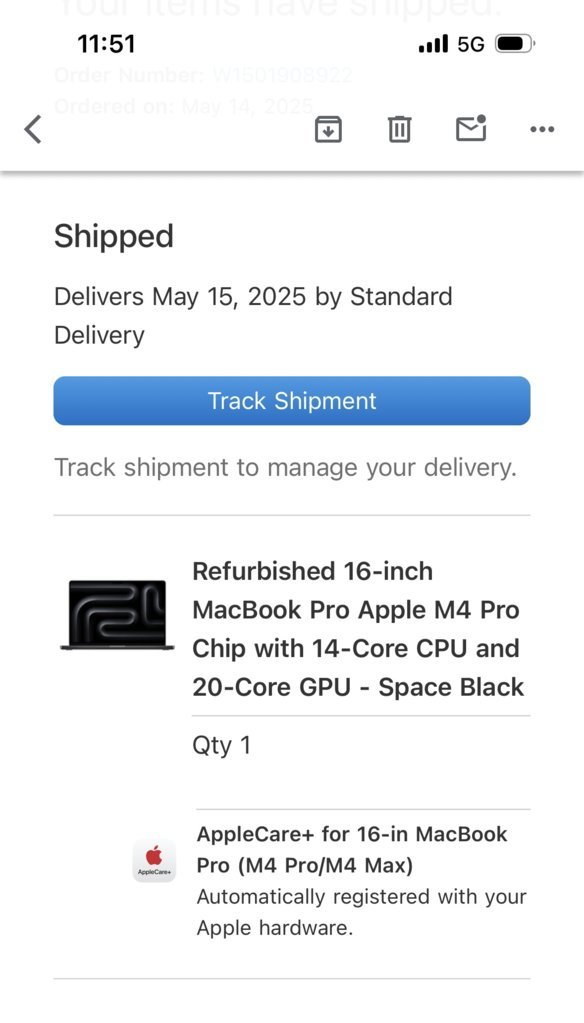Screen dimensions: 584x1023
Task: Go back using the left chevron arrow
Action: point(33,129)
